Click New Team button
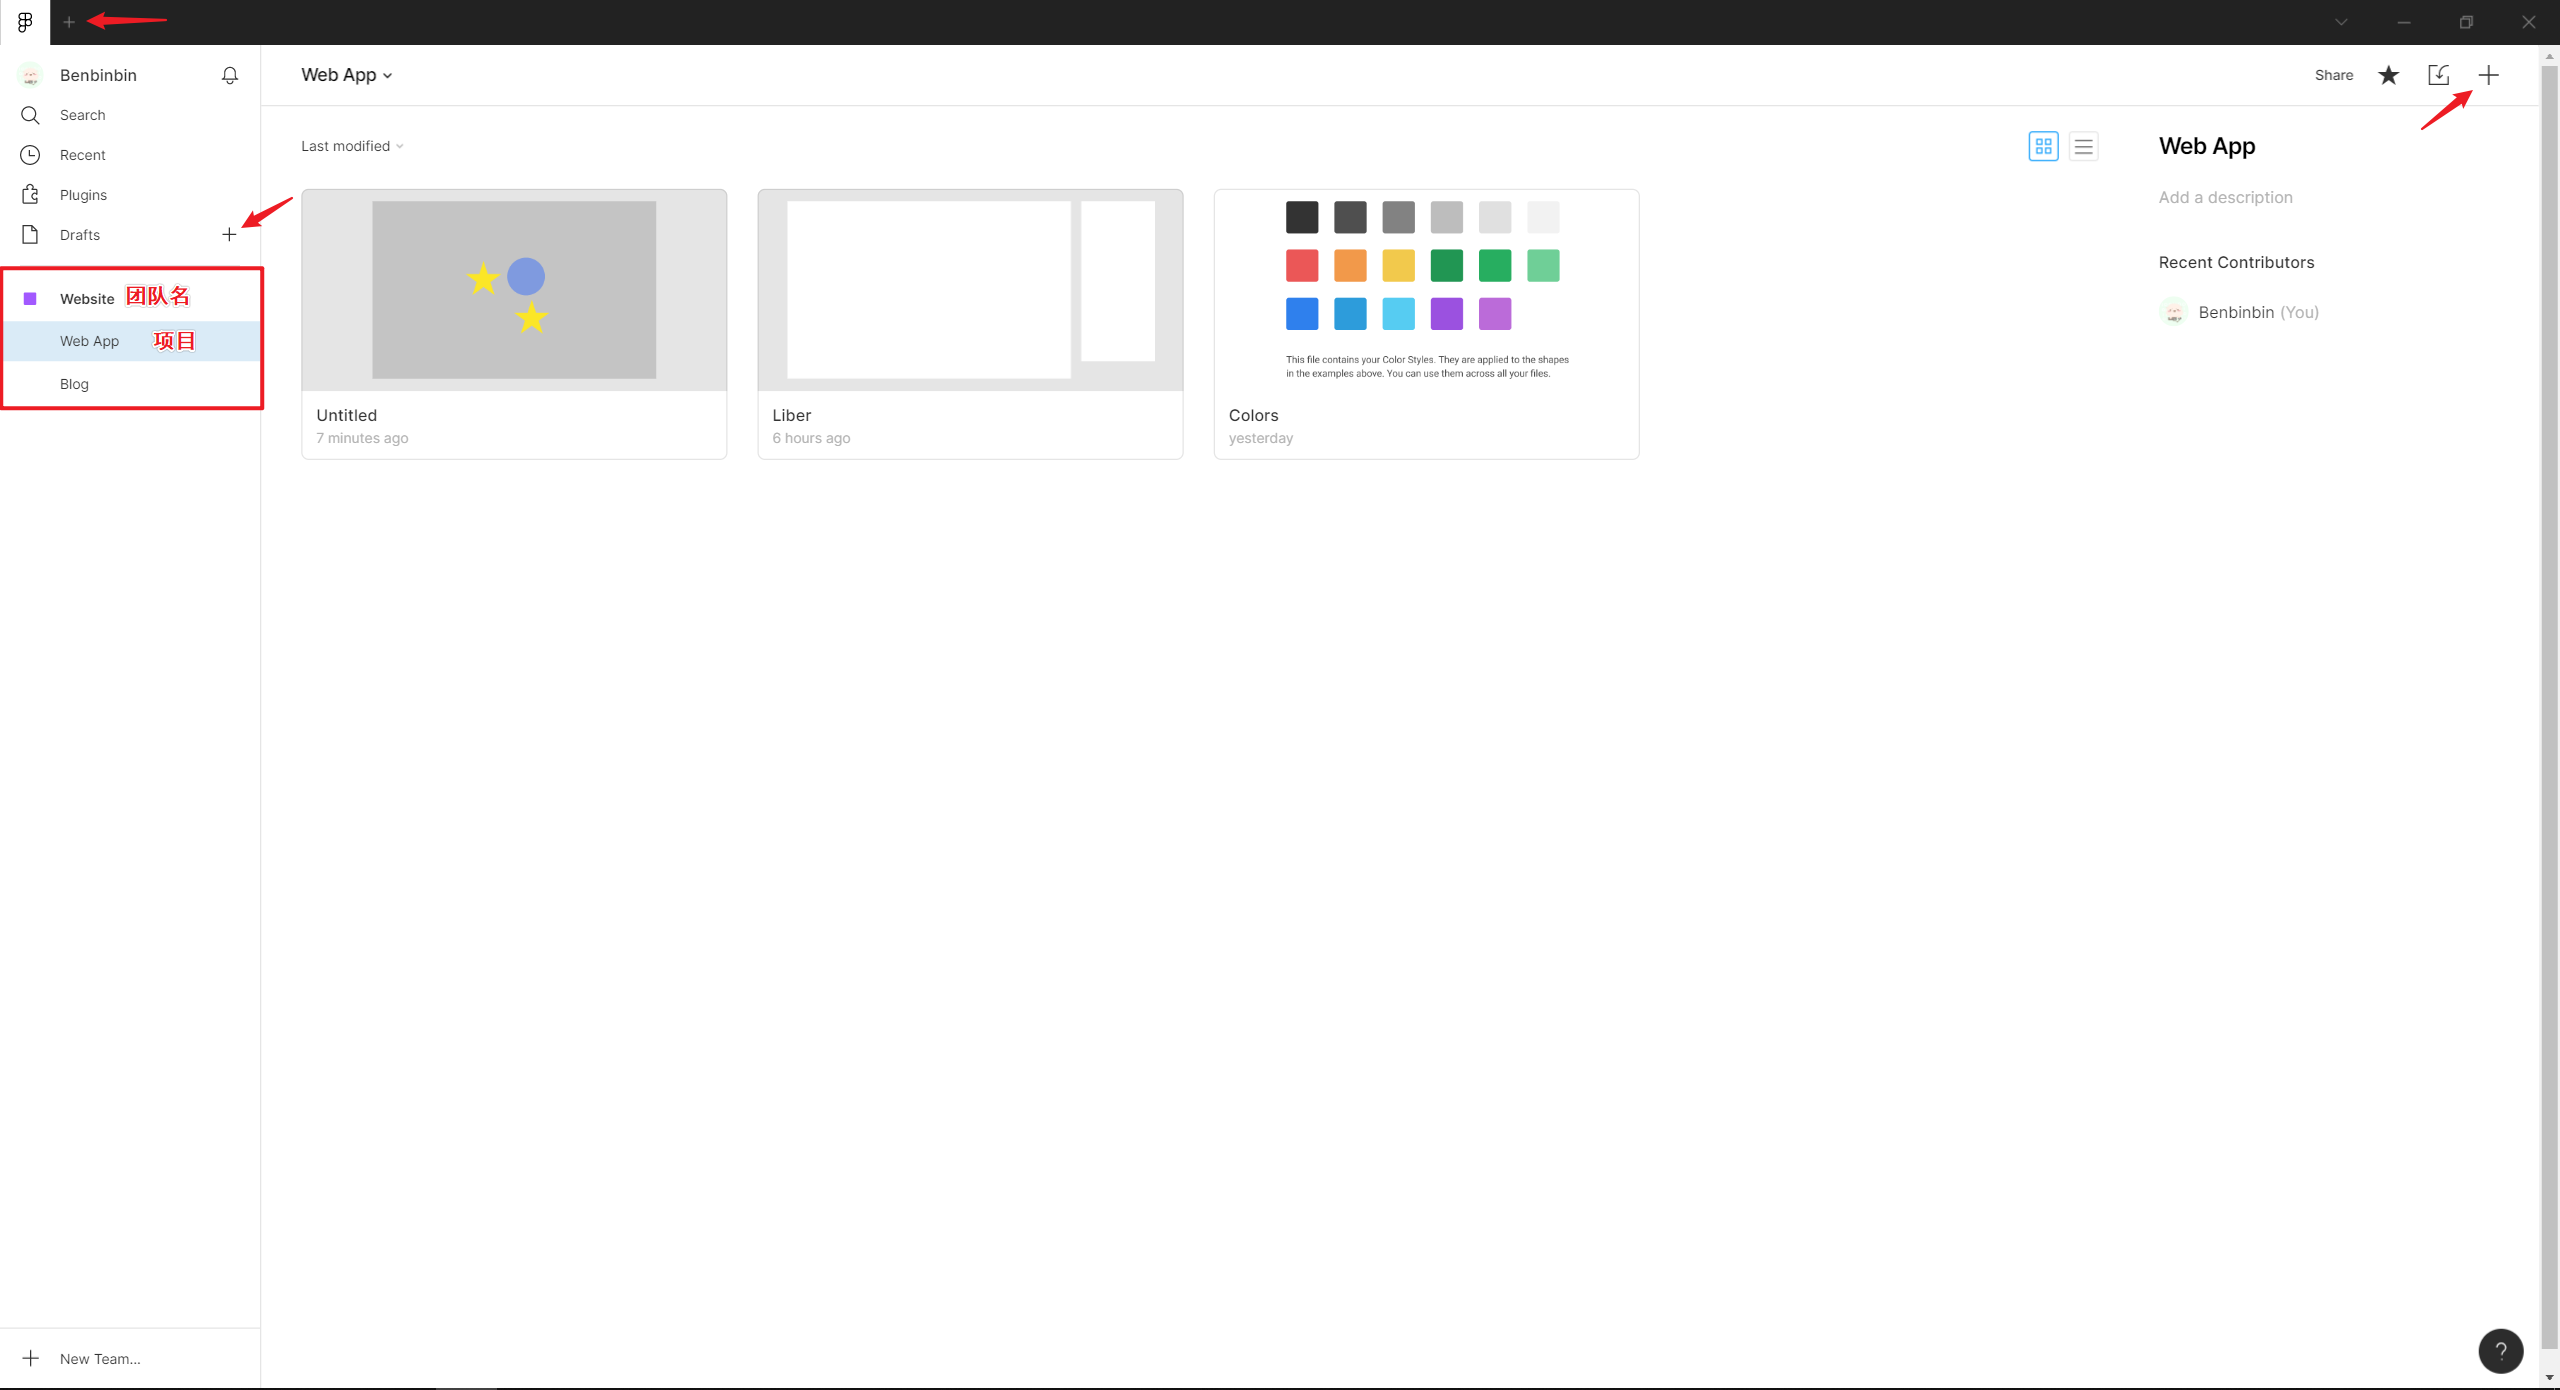 pyautogui.click(x=99, y=1358)
